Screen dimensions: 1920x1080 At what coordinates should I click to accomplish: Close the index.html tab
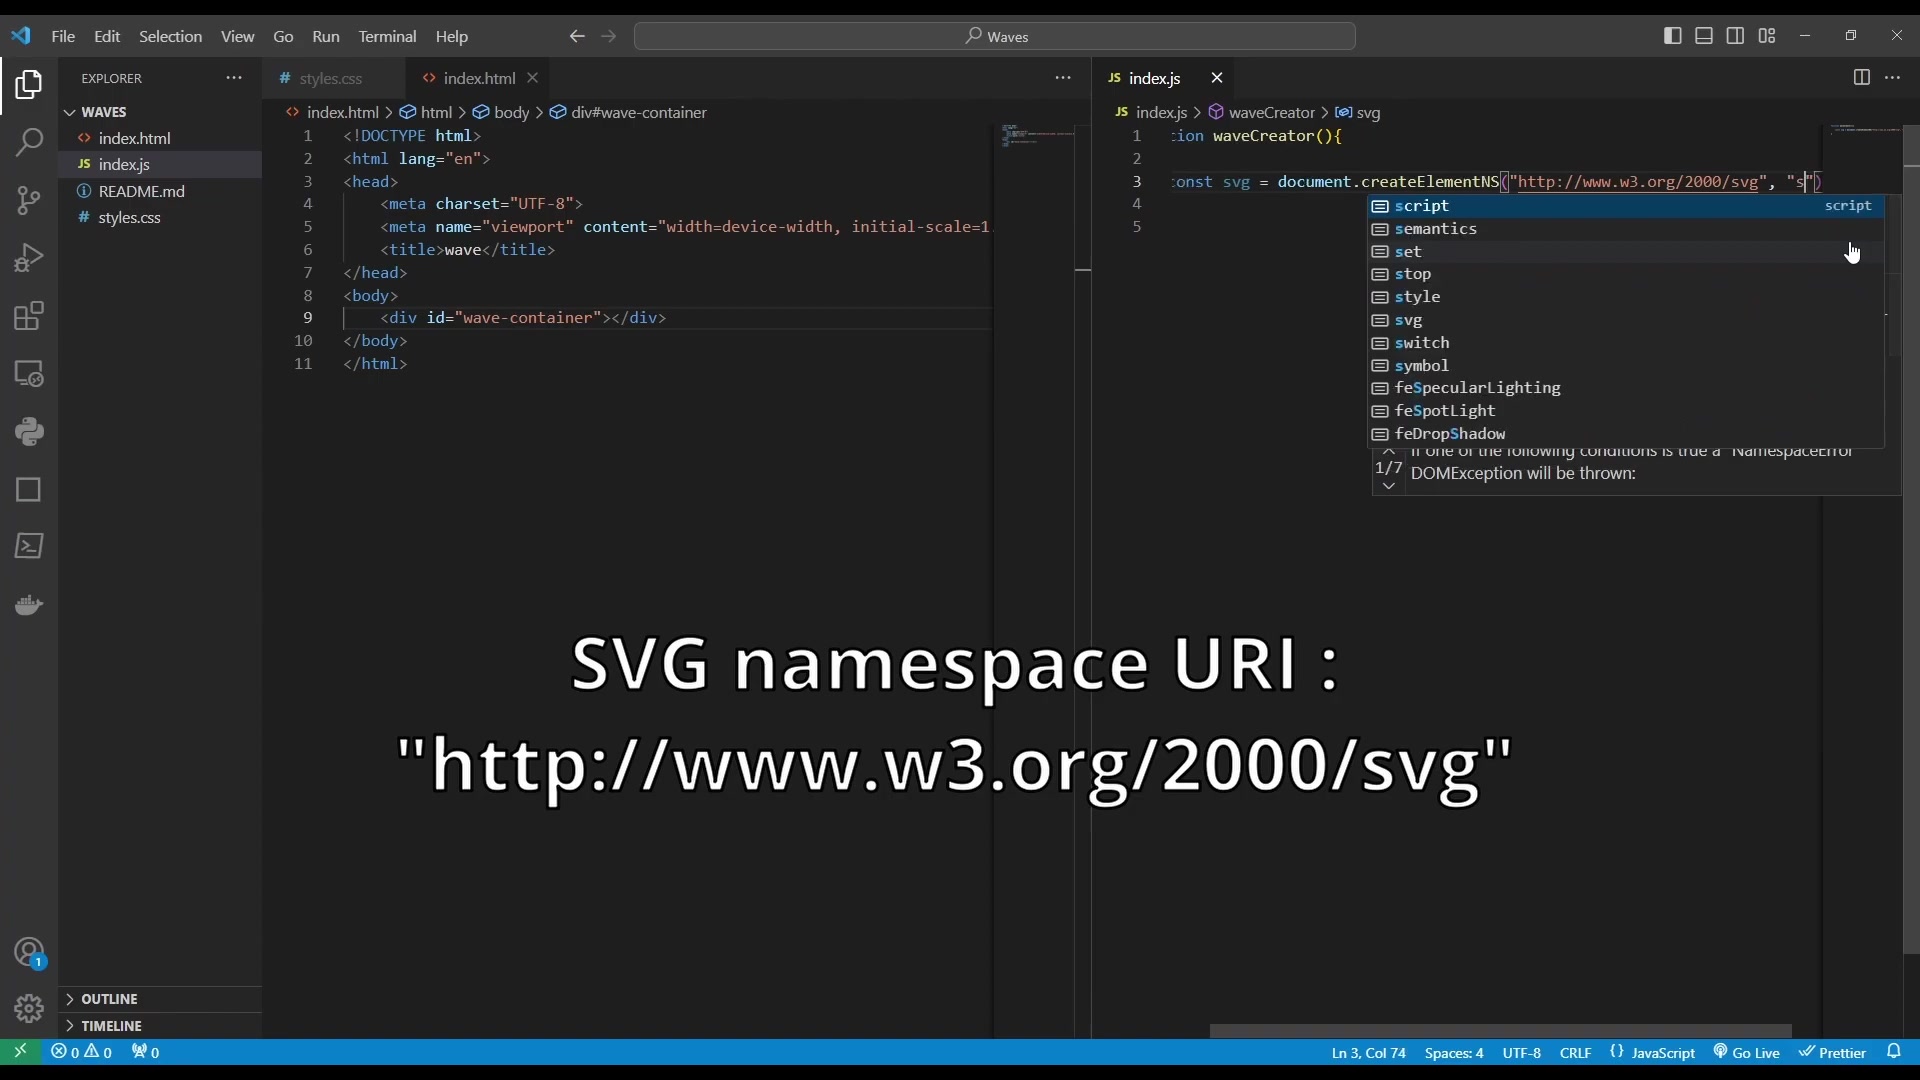533,78
